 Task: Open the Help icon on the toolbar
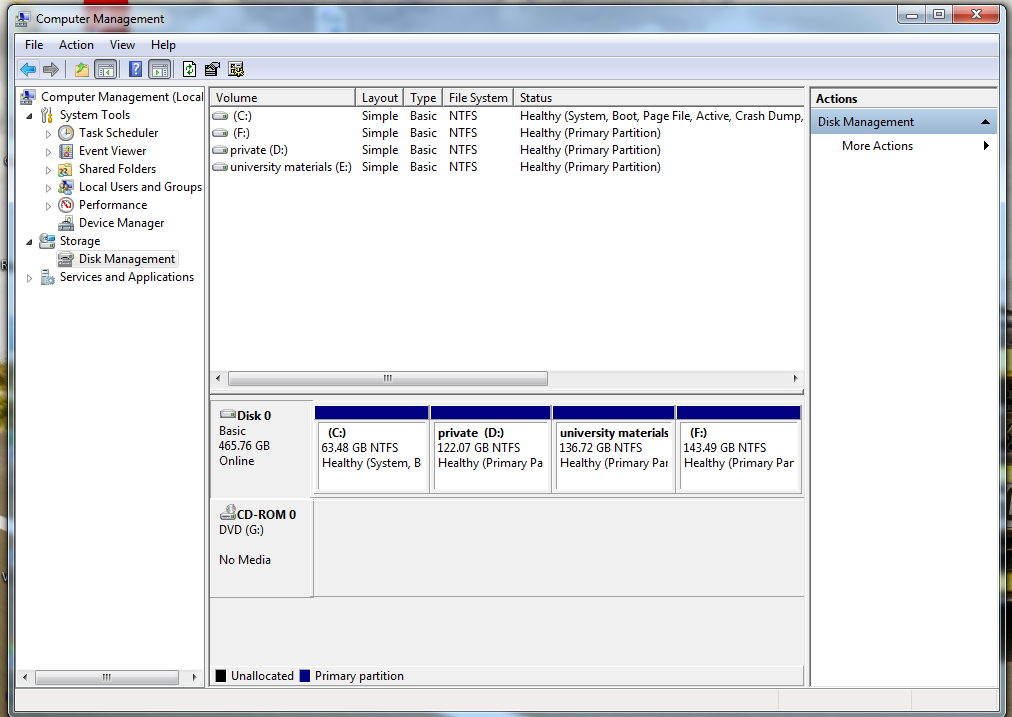136,69
